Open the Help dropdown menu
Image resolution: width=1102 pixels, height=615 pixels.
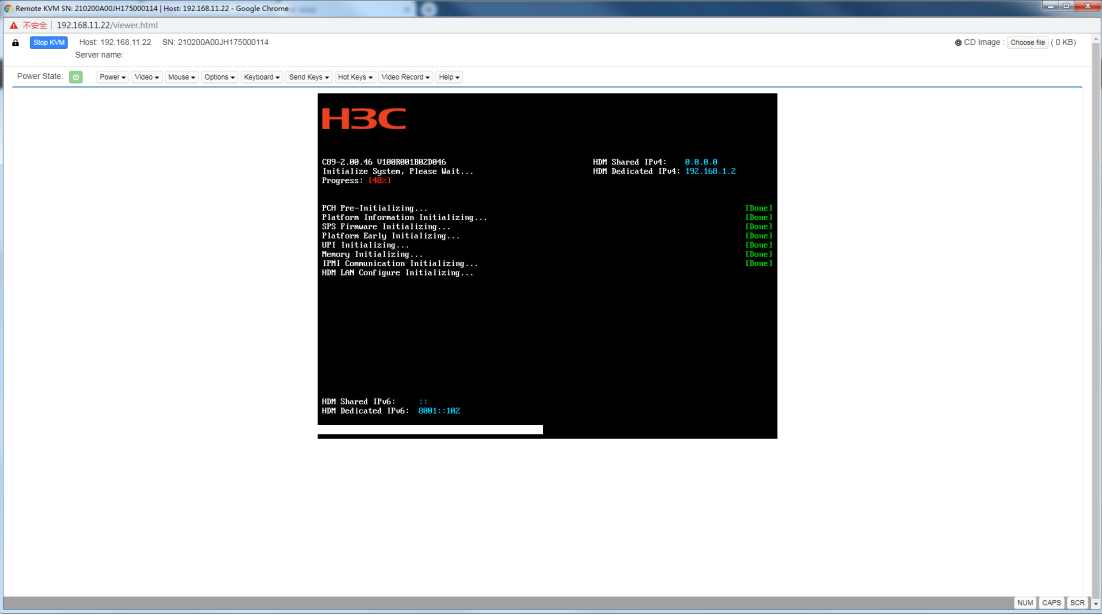pyautogui.click(x=448, y=77)
